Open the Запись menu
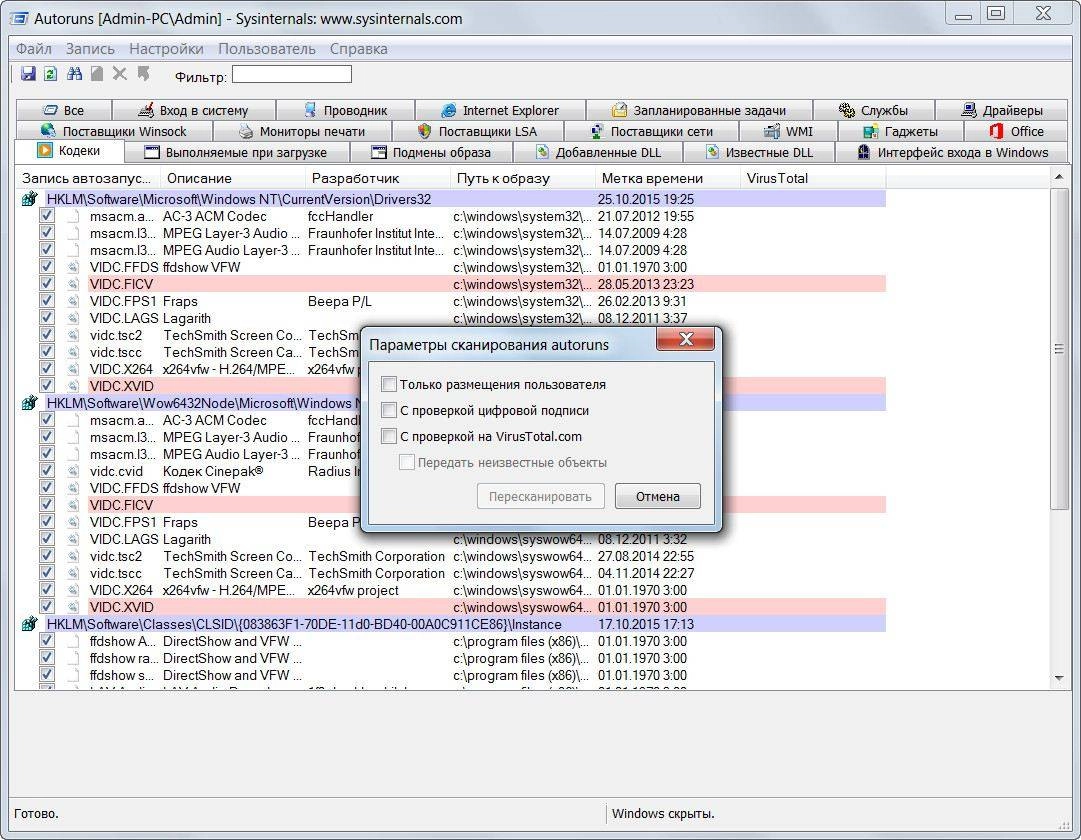 pyautogui.click(x=90, y=49)
